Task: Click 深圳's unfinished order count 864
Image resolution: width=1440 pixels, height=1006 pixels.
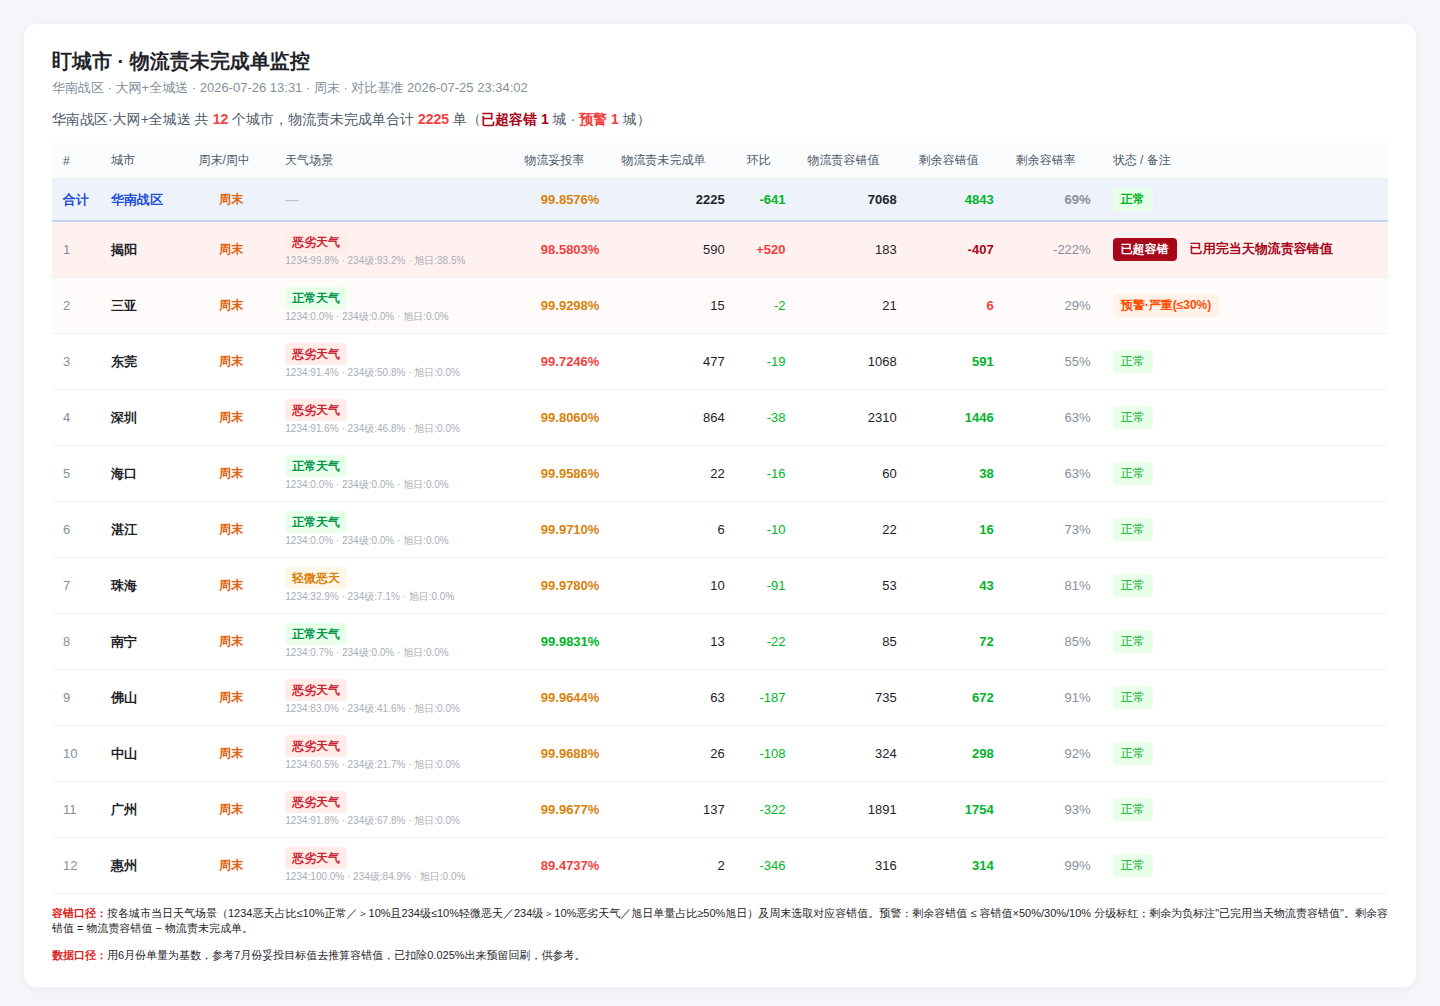Action: (x=714, y=418)
